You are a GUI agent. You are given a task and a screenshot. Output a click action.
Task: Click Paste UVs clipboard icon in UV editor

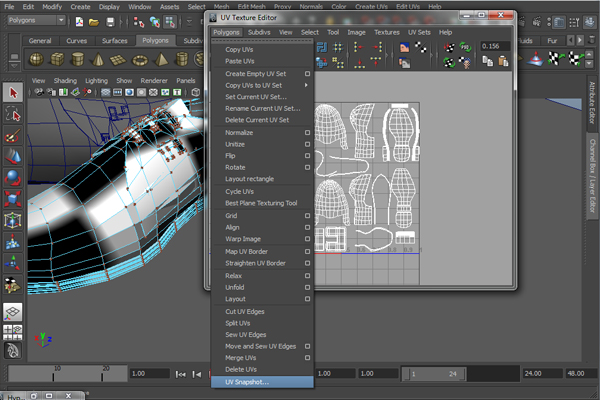pyautogui.click(x=503, y=61)
